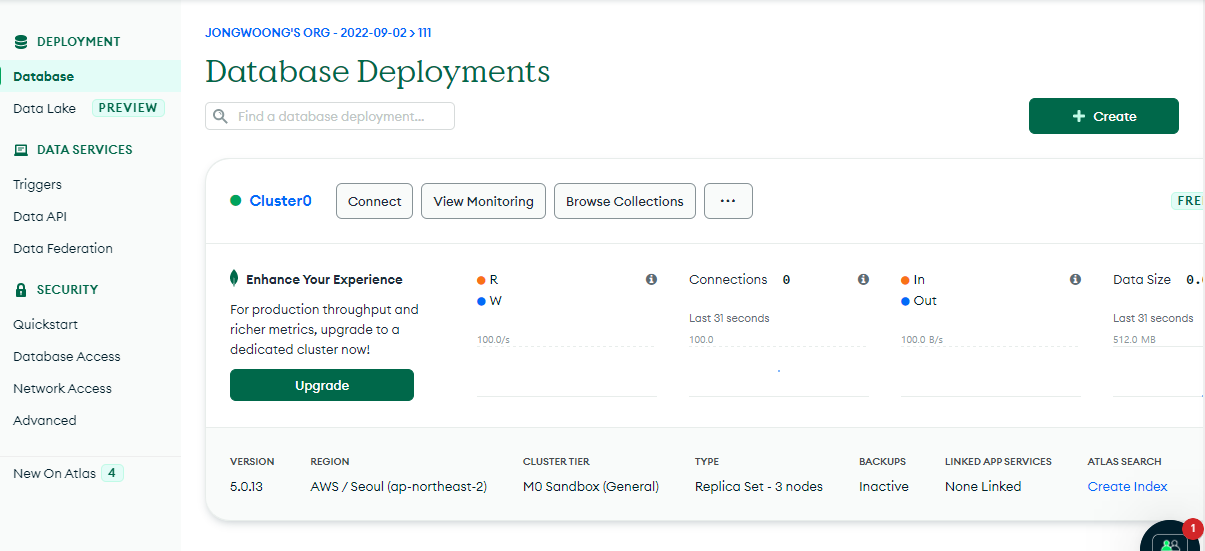Click the search magnifier icon
The width and height of the screenshot is (1205, 551).
point(220,117)
